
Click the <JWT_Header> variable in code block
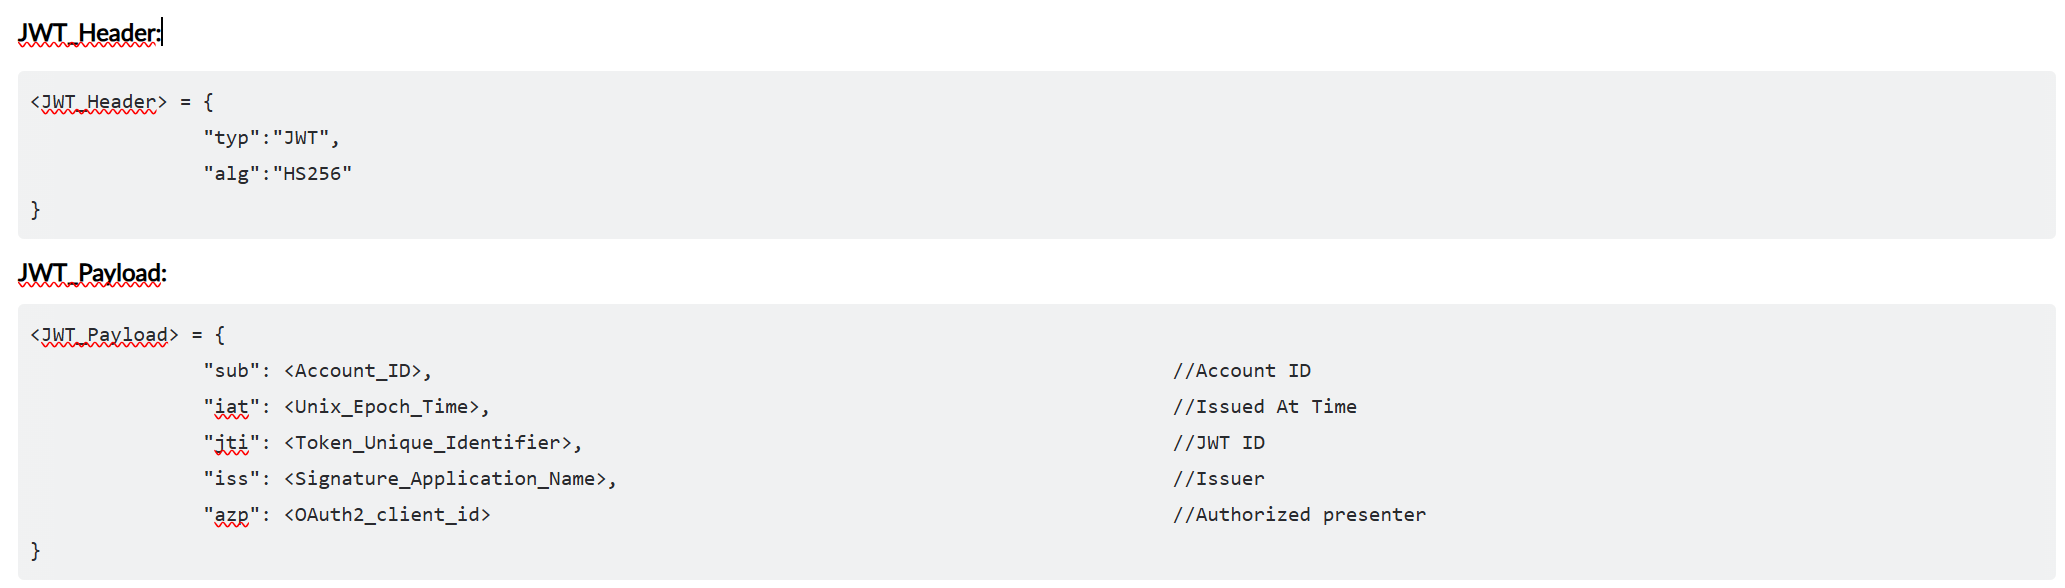[98, 102]
